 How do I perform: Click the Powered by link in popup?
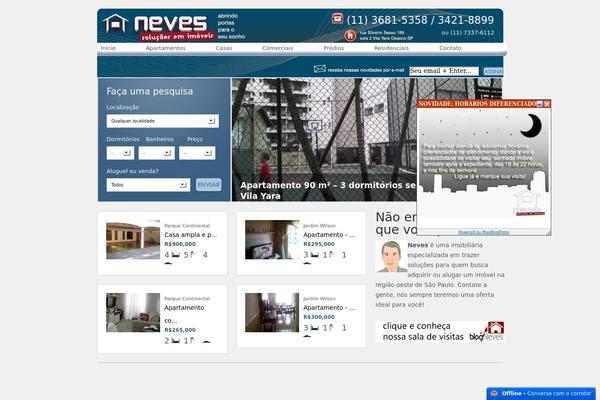[484, 232]
